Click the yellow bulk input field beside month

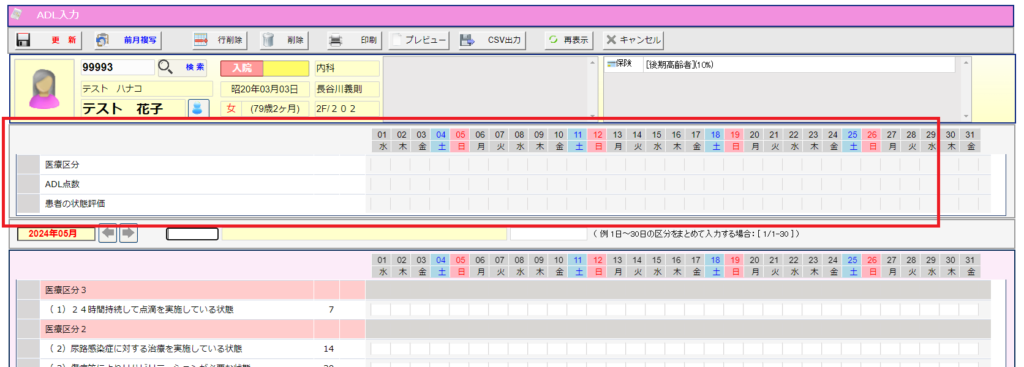click(x=364, y=234)
